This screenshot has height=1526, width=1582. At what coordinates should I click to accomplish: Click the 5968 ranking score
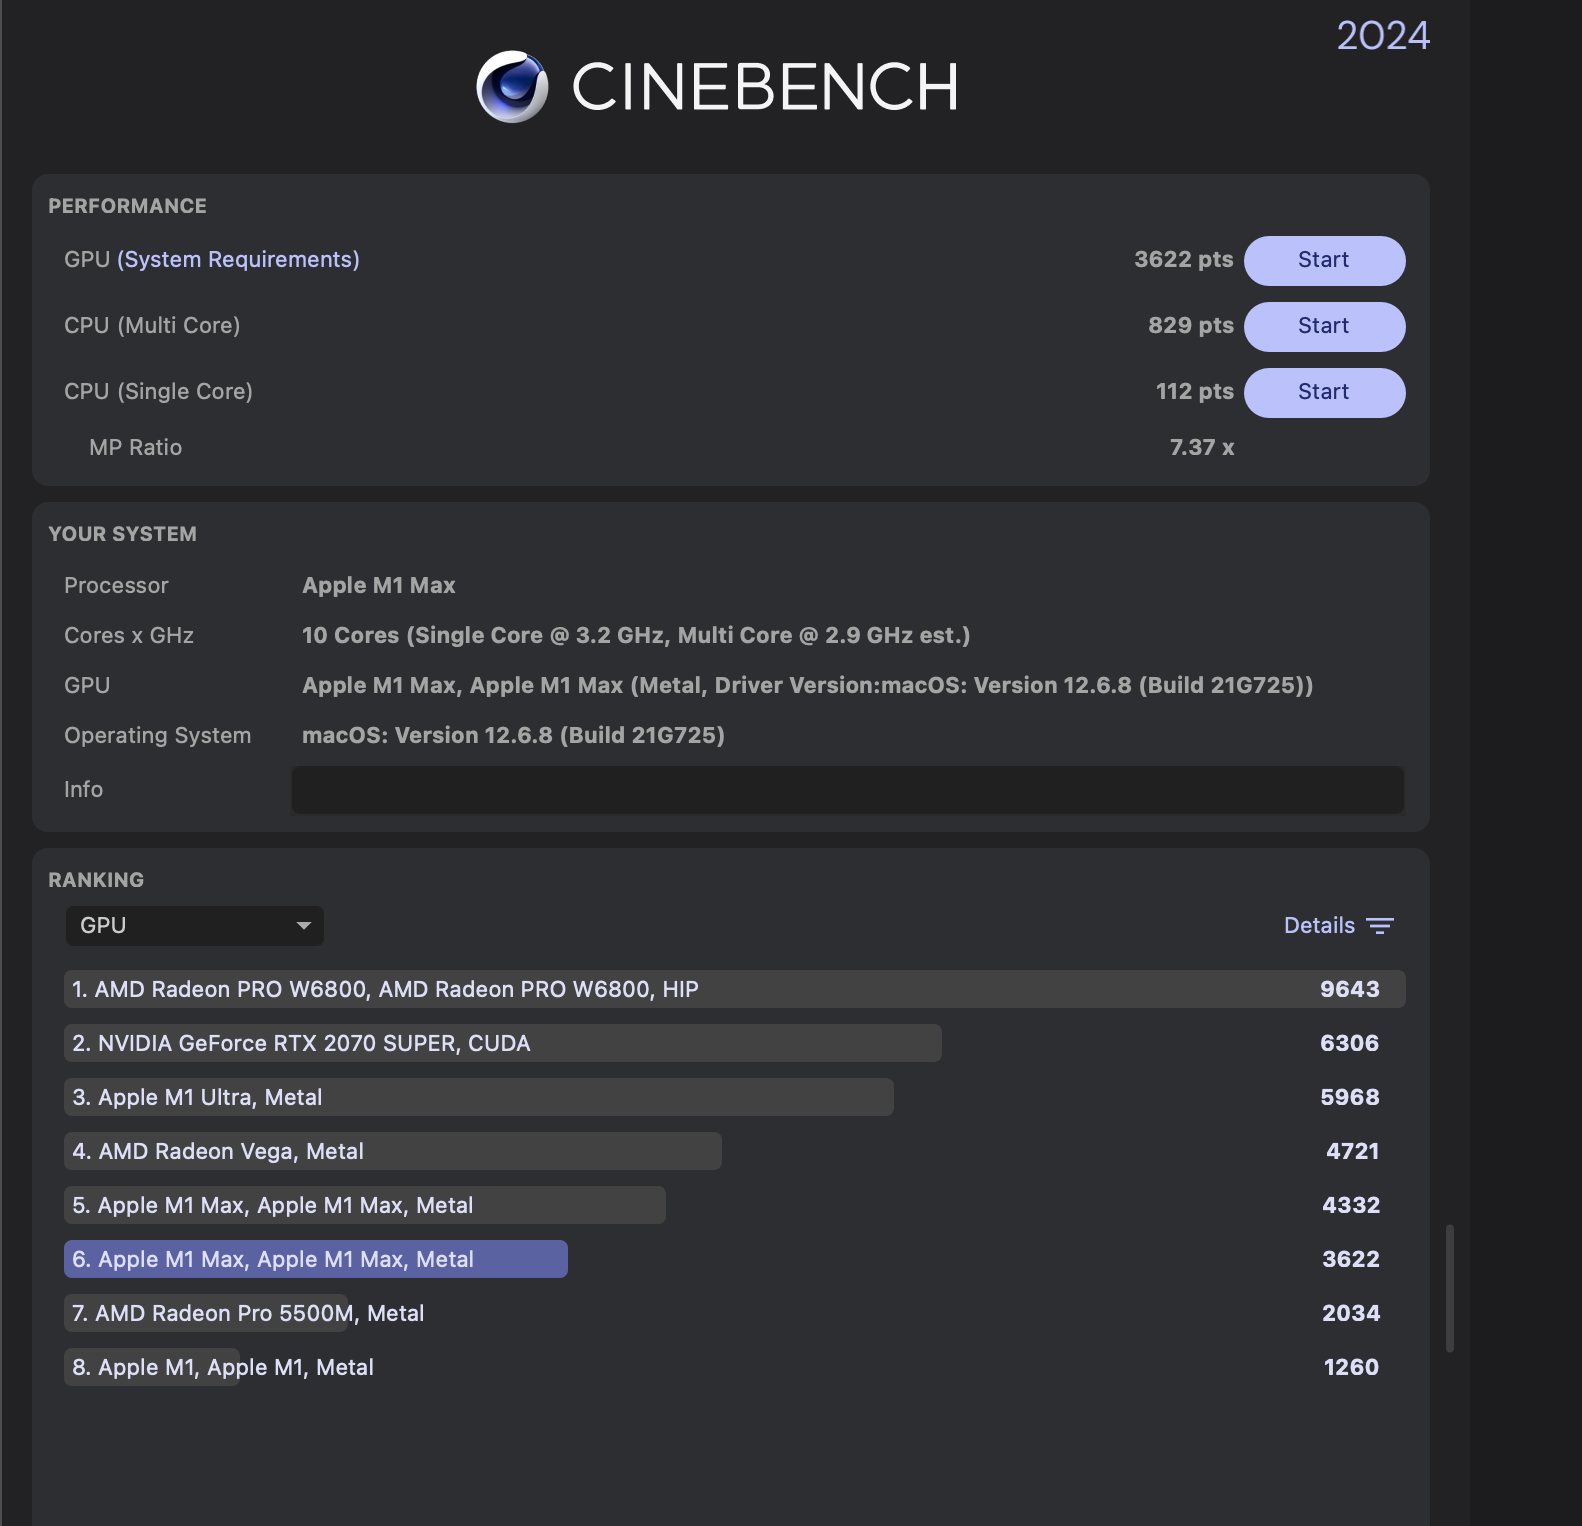point(1350,1097)
